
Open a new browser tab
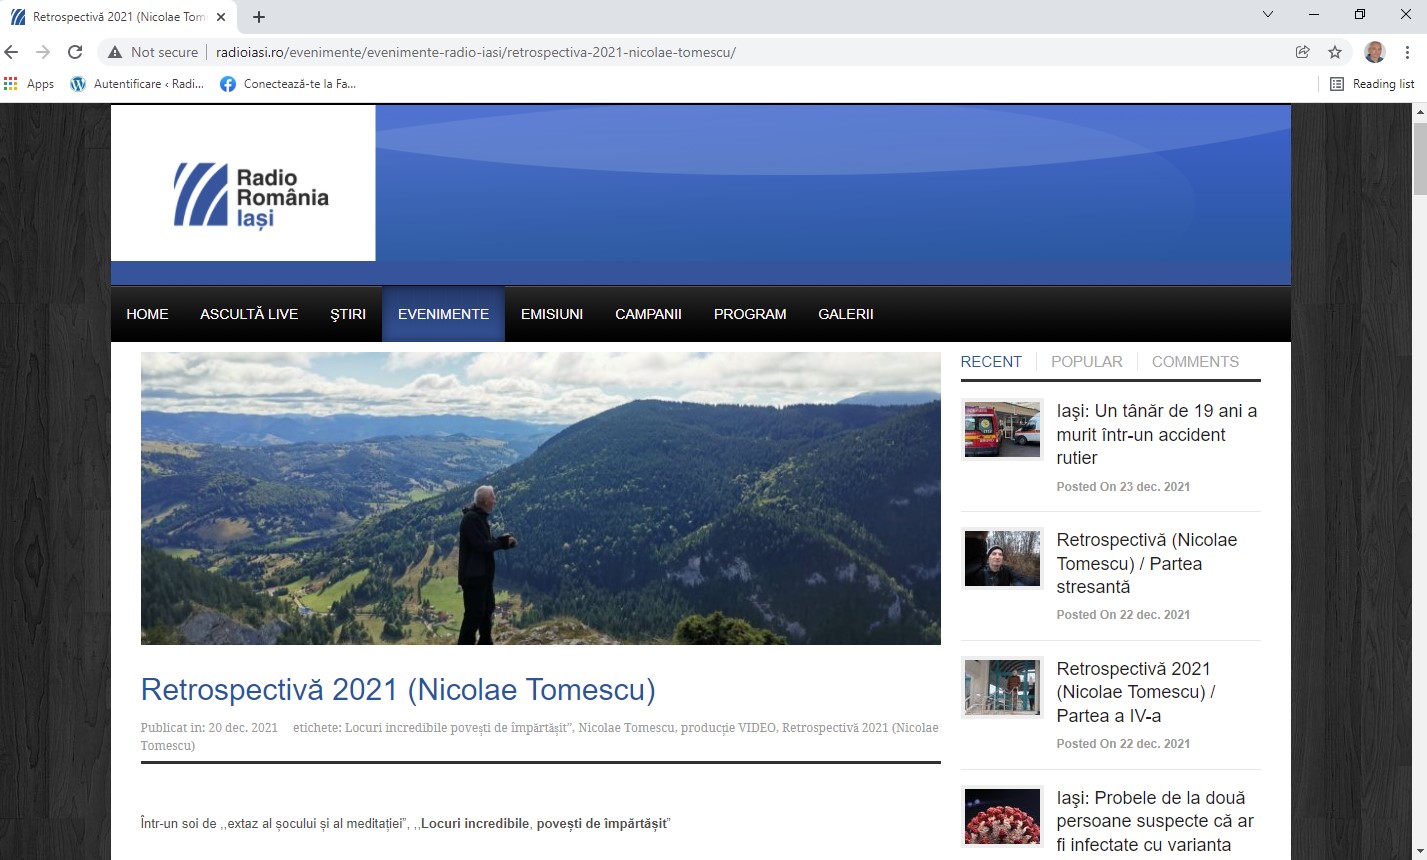click(x=259, y=17)
